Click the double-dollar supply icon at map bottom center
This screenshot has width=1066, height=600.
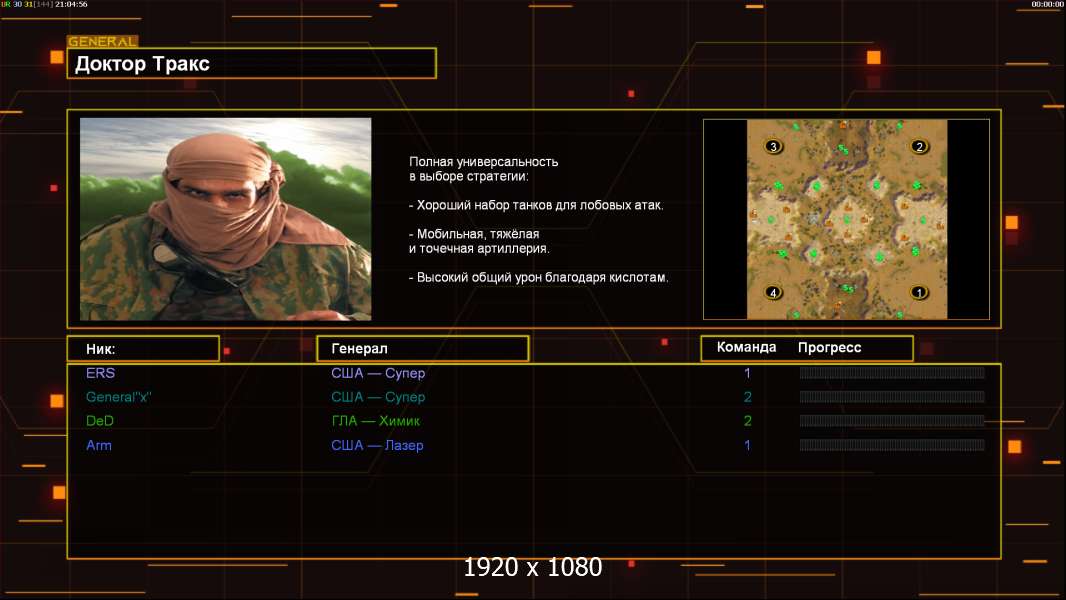point(848,288)
